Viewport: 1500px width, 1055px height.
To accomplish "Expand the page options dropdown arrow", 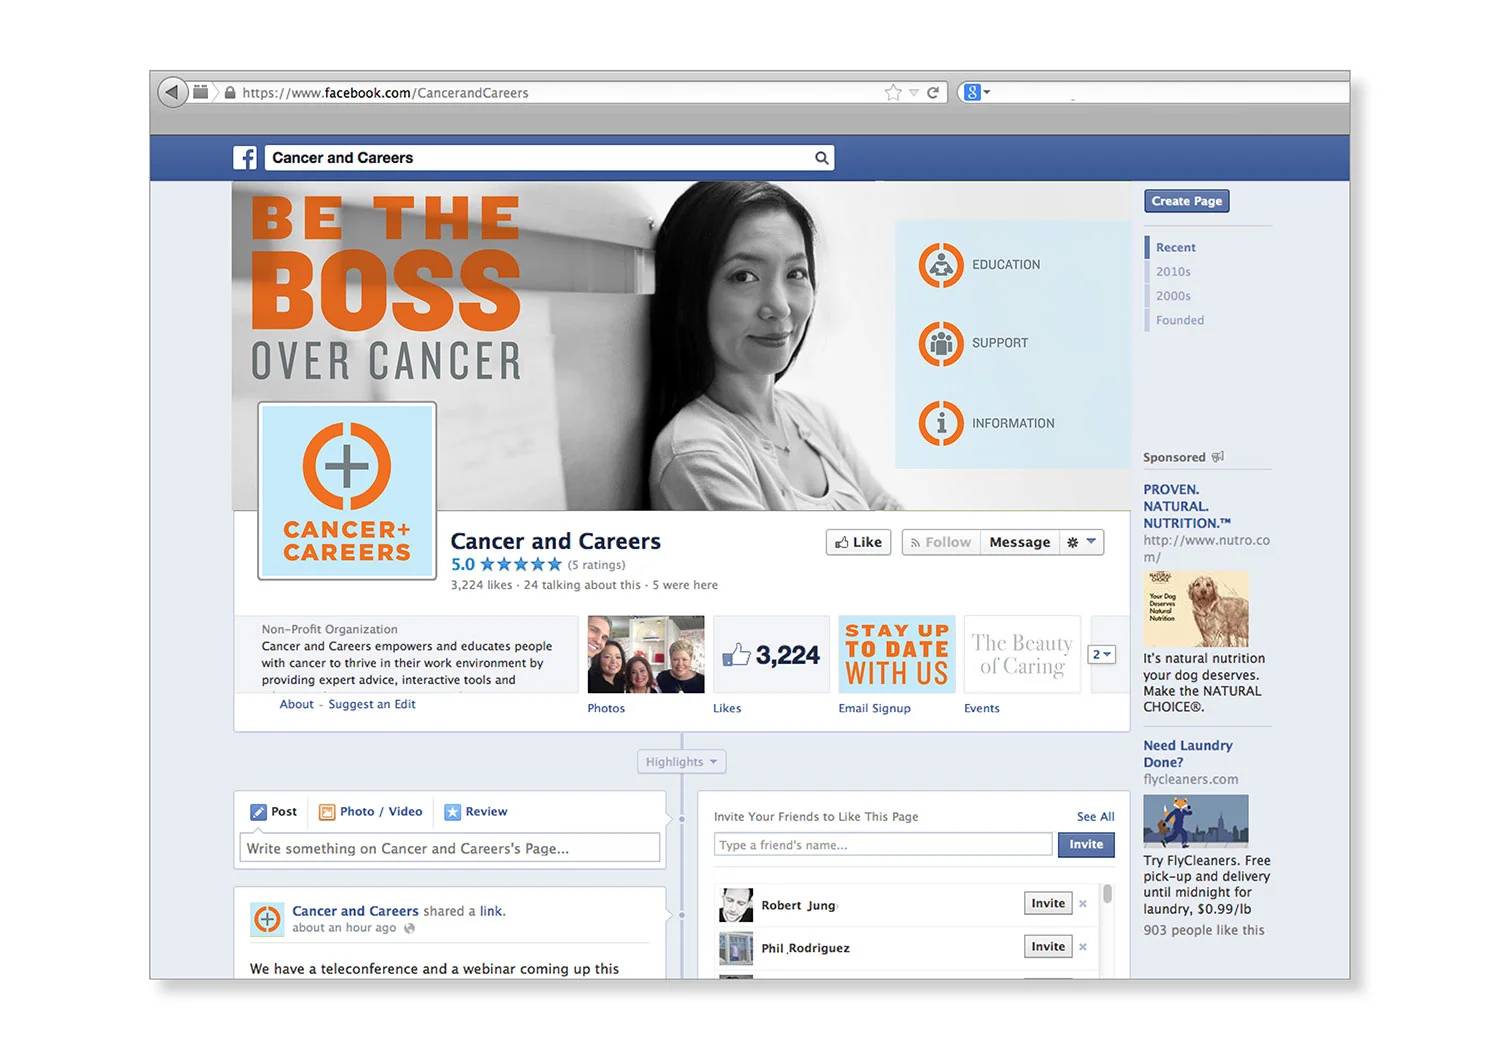I will click(x=1091, y=541).
